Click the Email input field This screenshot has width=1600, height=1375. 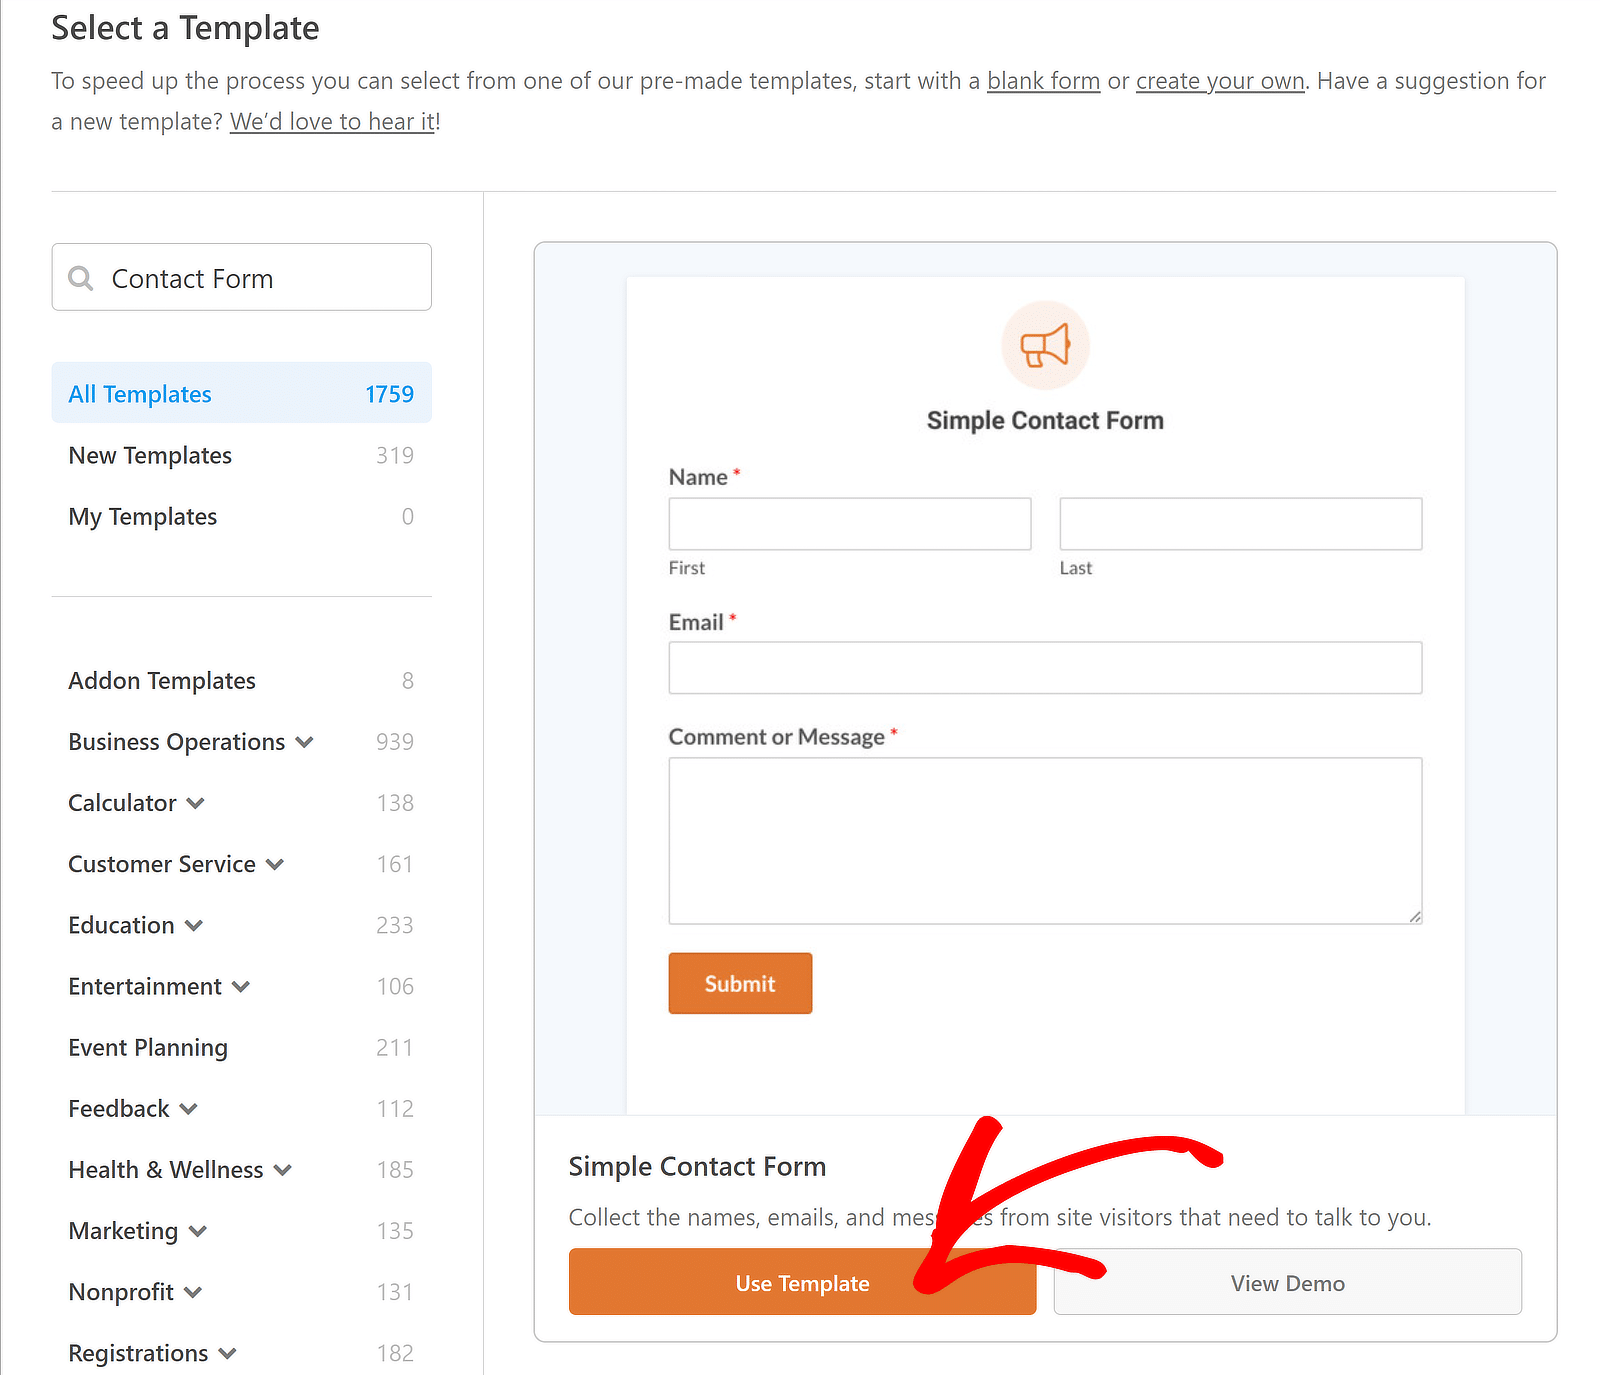(x=1045, y=668)
